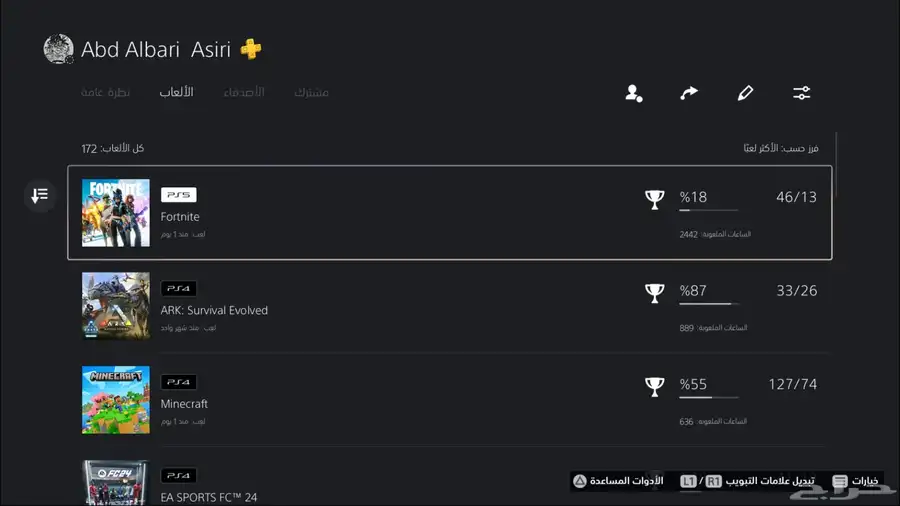900x506 pixels.
Task: Click the Fortnite trophy icon
Action: (x=654, y=200)
